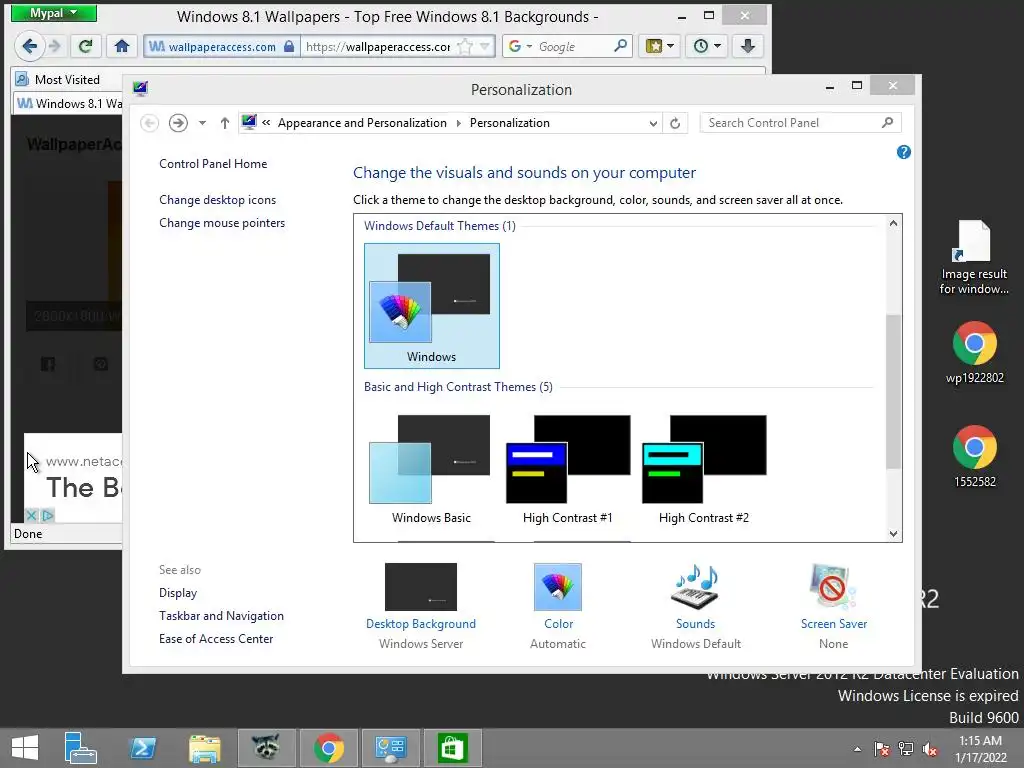Click Personalization breadcrumb segment

509,123
